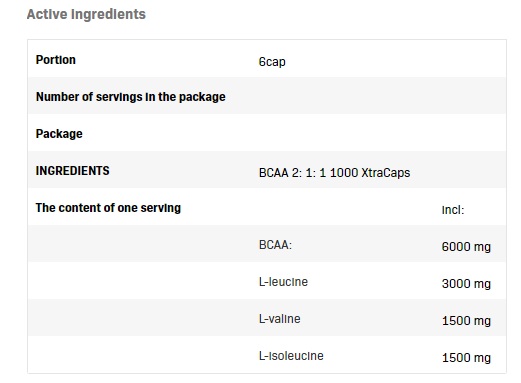Select the L-leucine ingredient name
The height and width of the screenshot is (383, 521).
(283, 282)
